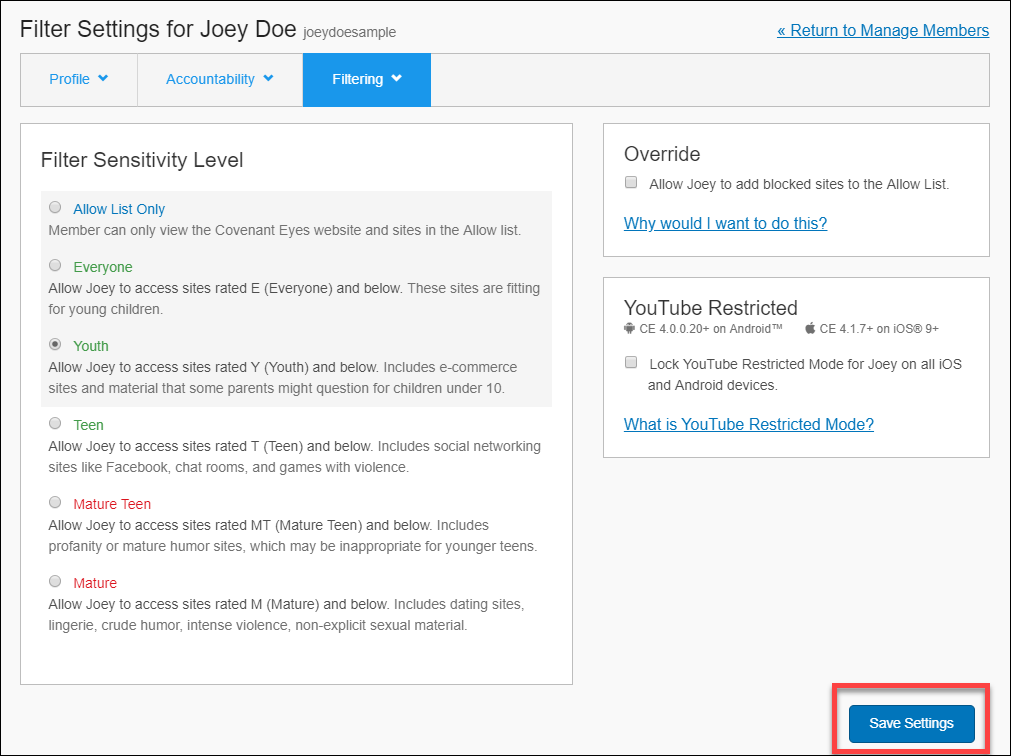Choose the Teen filter level
The width and height of the screenshot is (1011, 756).
pos(55,423)
